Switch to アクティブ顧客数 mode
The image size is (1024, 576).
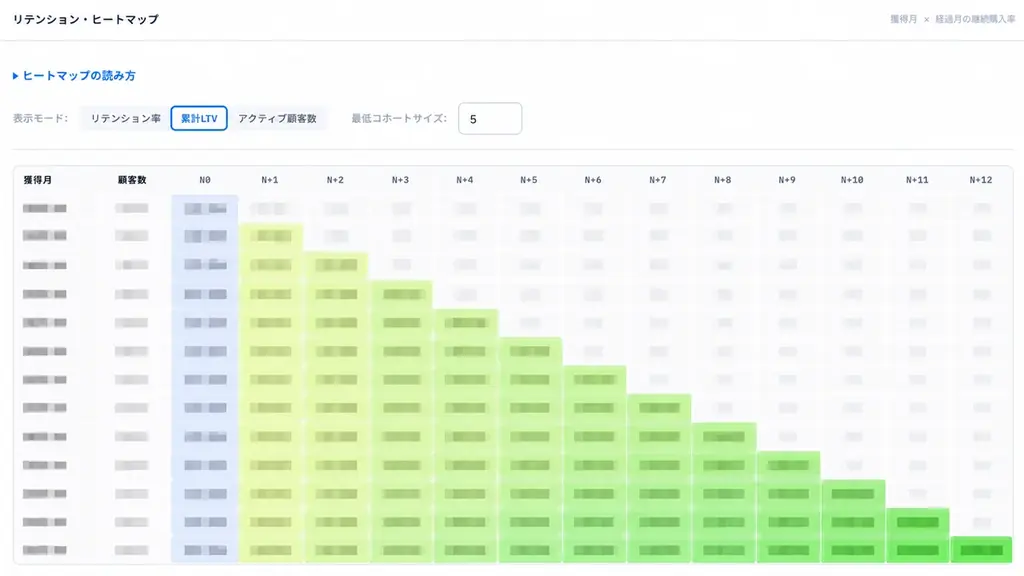(277, 118)
